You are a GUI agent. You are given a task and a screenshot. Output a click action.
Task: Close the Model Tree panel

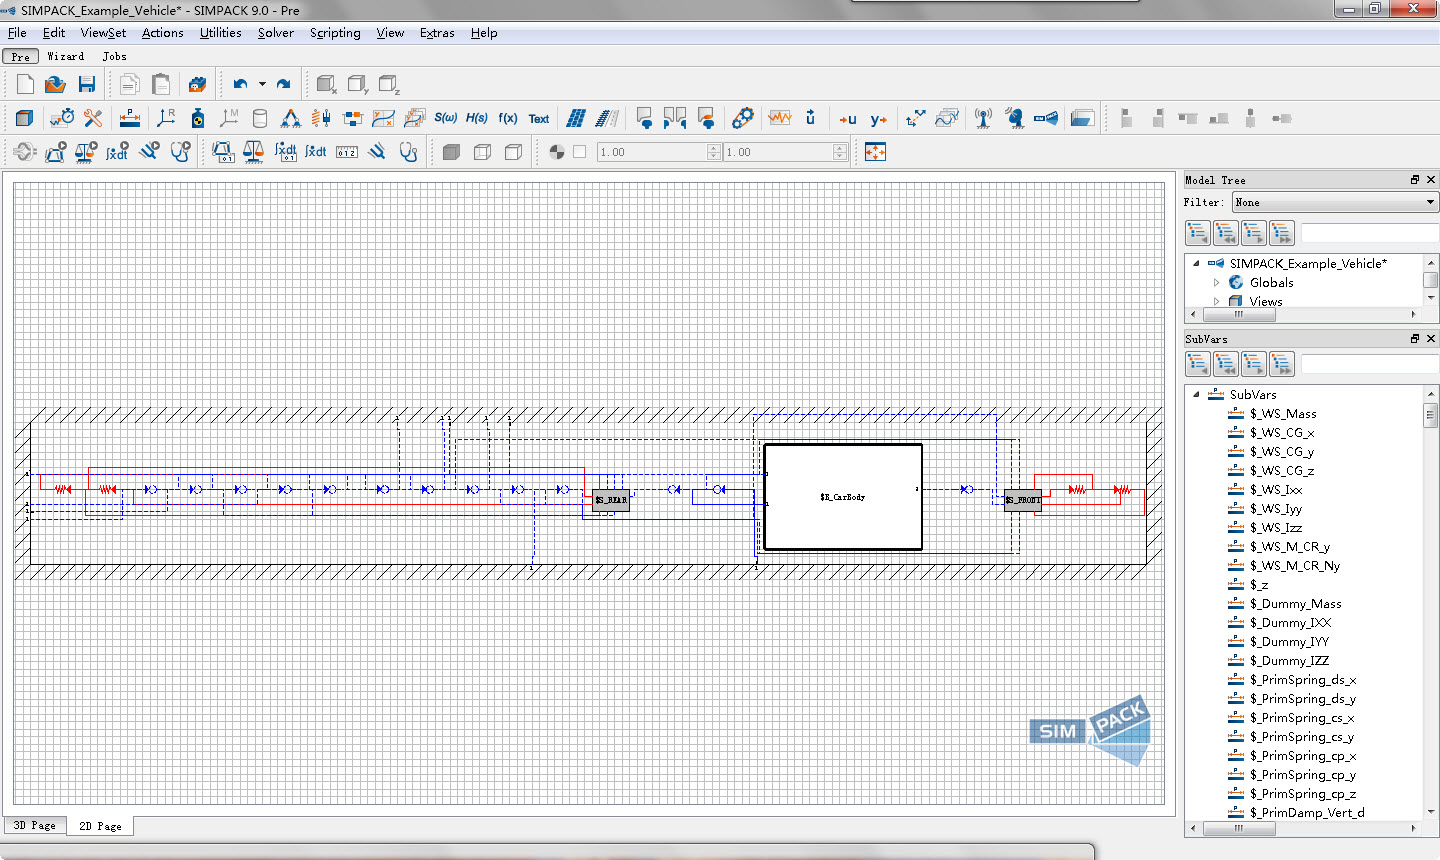point(1431,180)
